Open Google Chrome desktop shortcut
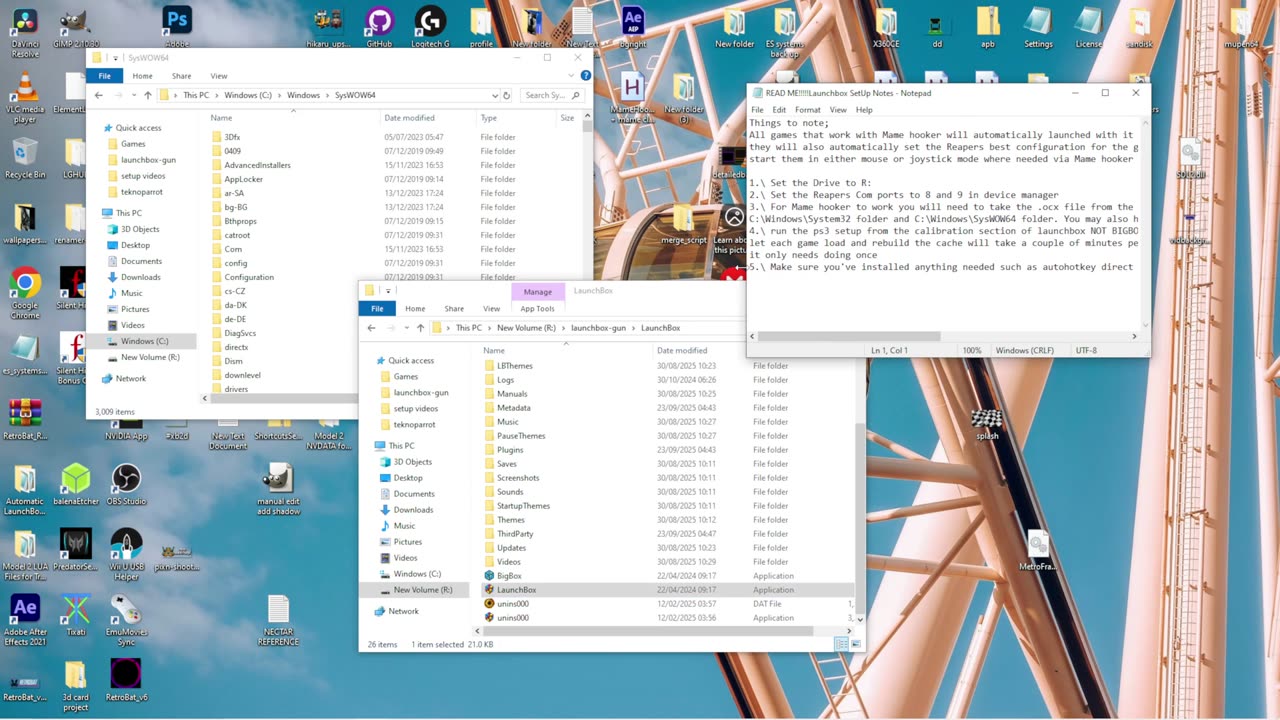 pyautogui.click(x=25, y=284)
